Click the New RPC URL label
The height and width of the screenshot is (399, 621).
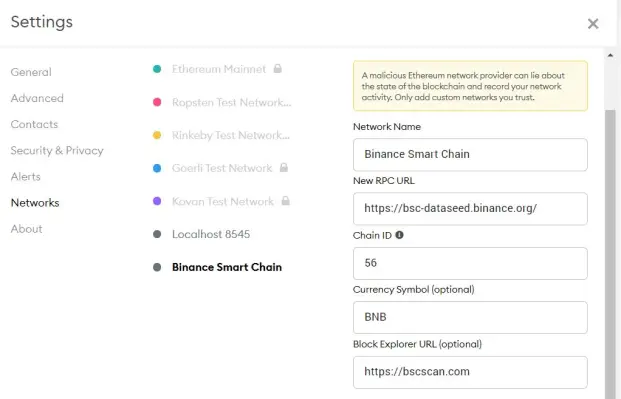click(383, 181)
